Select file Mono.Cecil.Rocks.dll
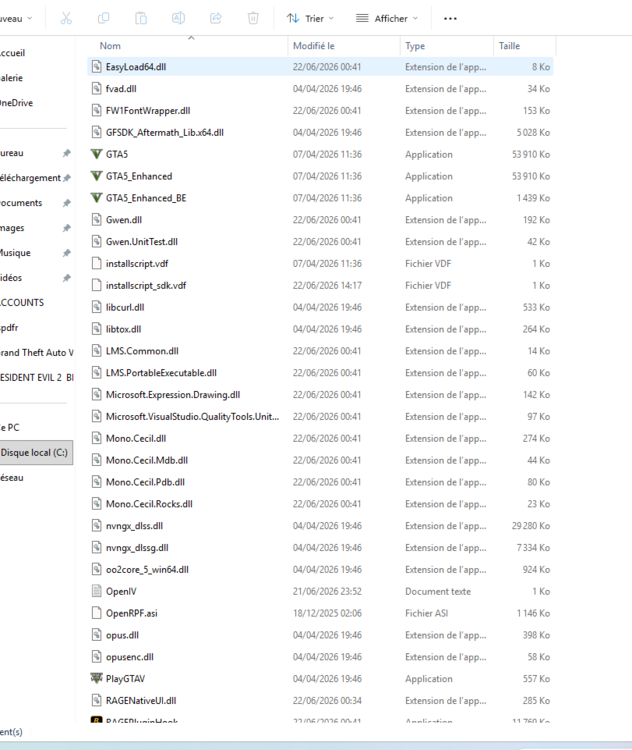The image size is (632, 750). pyautogui.click(x=320, y=504)
